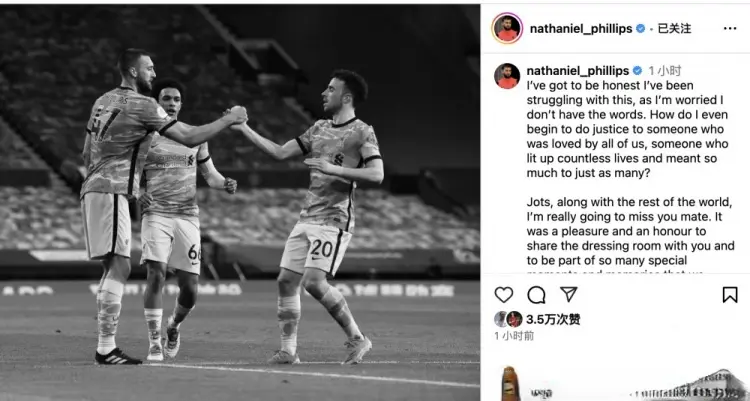
Task: Click verified badge in post header
Action: [640, 29]
